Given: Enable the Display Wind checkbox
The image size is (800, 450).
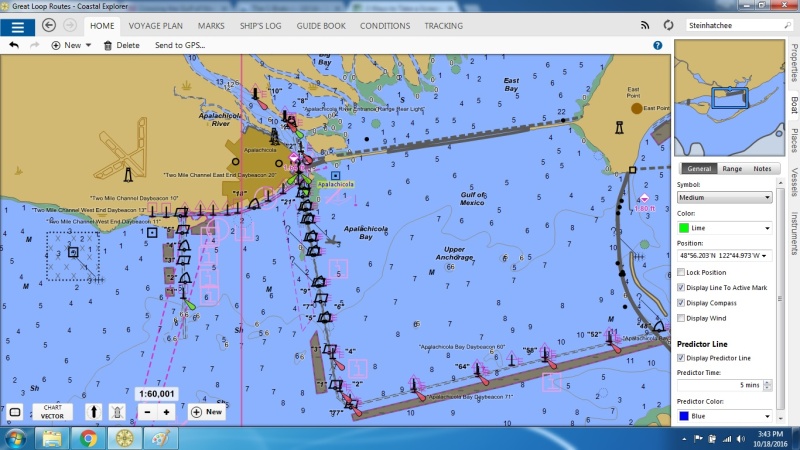Looking at the screenshot, I should [x=681, y=318].
